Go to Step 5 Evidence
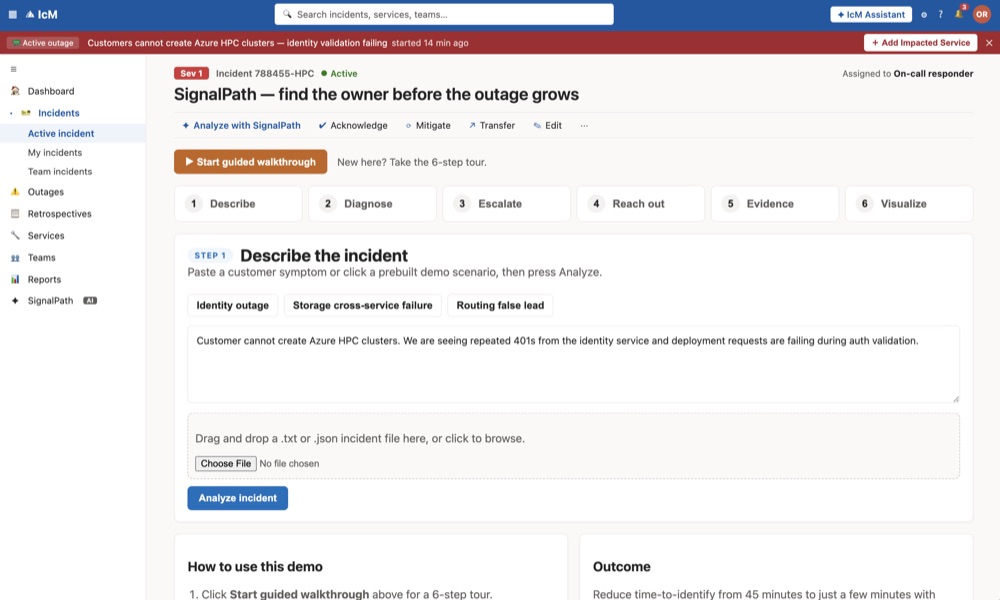 click(775, 203)
